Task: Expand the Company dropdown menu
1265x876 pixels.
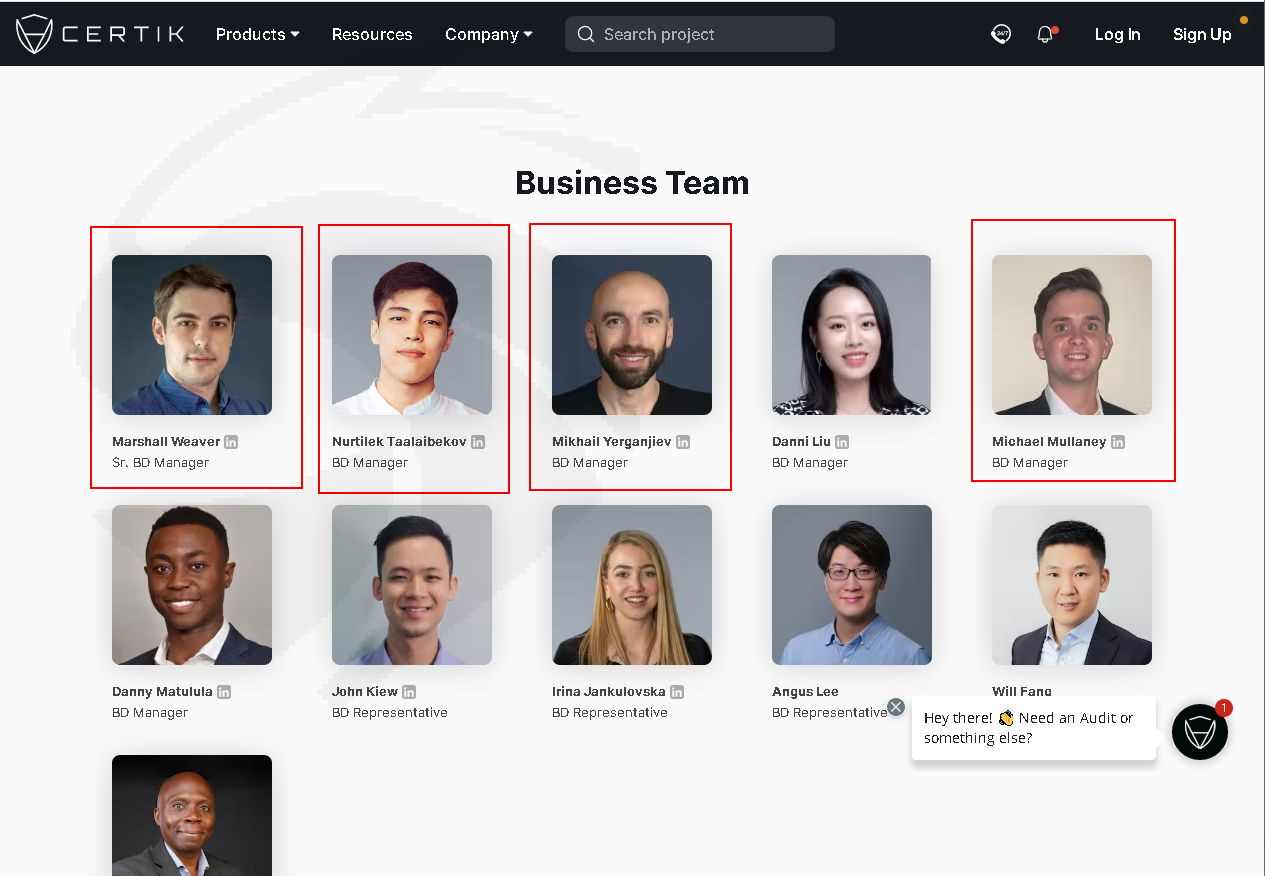Action: [x=489, y=34]
